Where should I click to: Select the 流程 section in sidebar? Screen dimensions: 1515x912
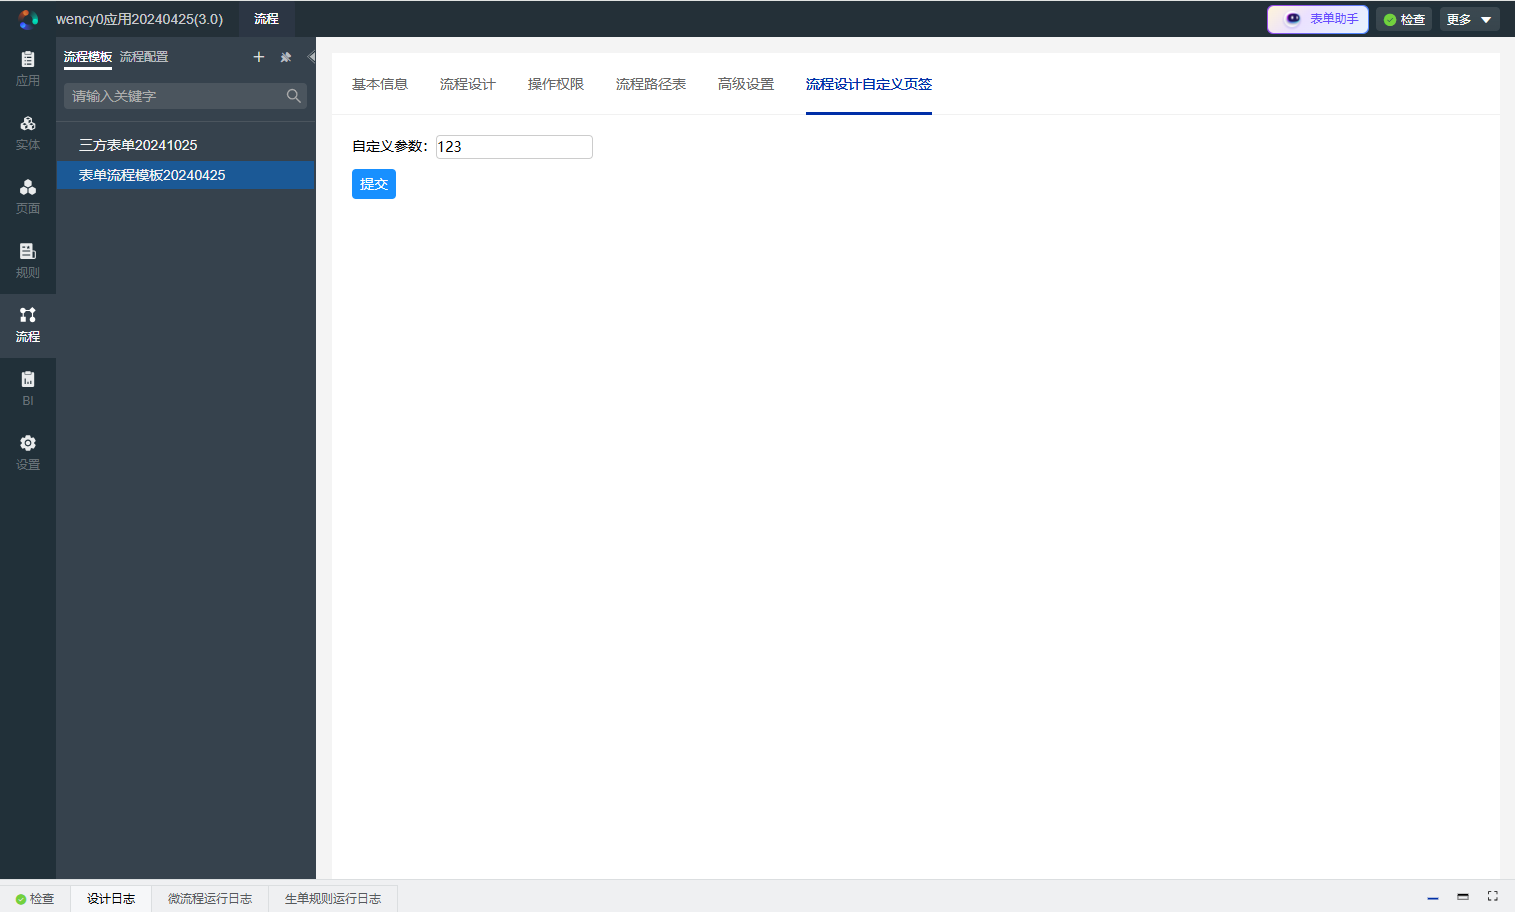point(28,325)
